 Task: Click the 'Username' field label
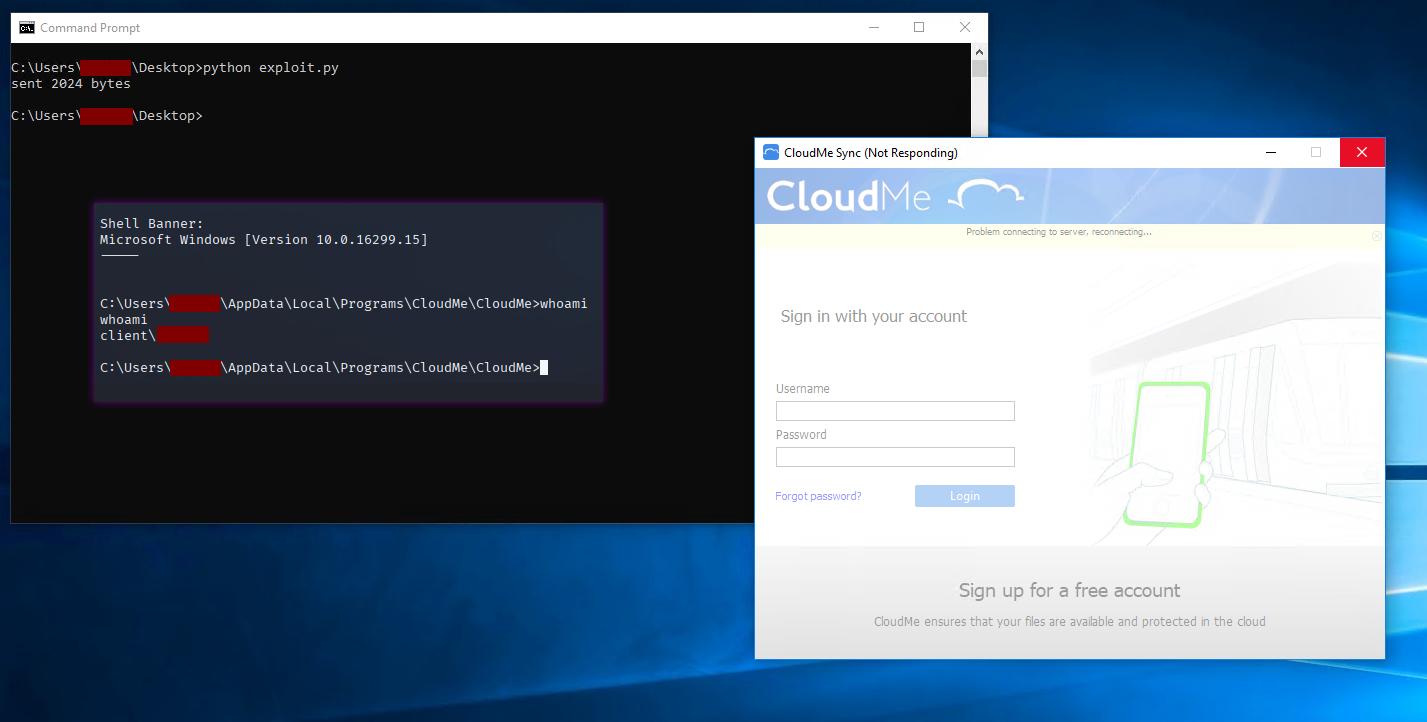point(803,389)
